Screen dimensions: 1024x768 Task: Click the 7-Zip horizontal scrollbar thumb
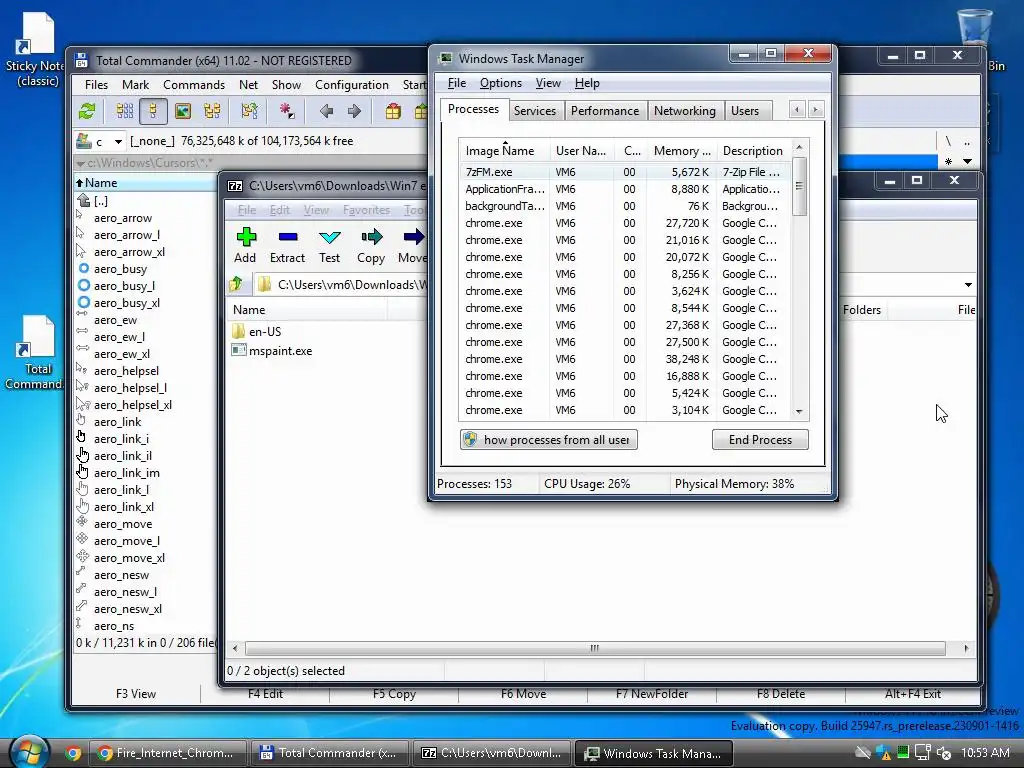coord(595,648)
